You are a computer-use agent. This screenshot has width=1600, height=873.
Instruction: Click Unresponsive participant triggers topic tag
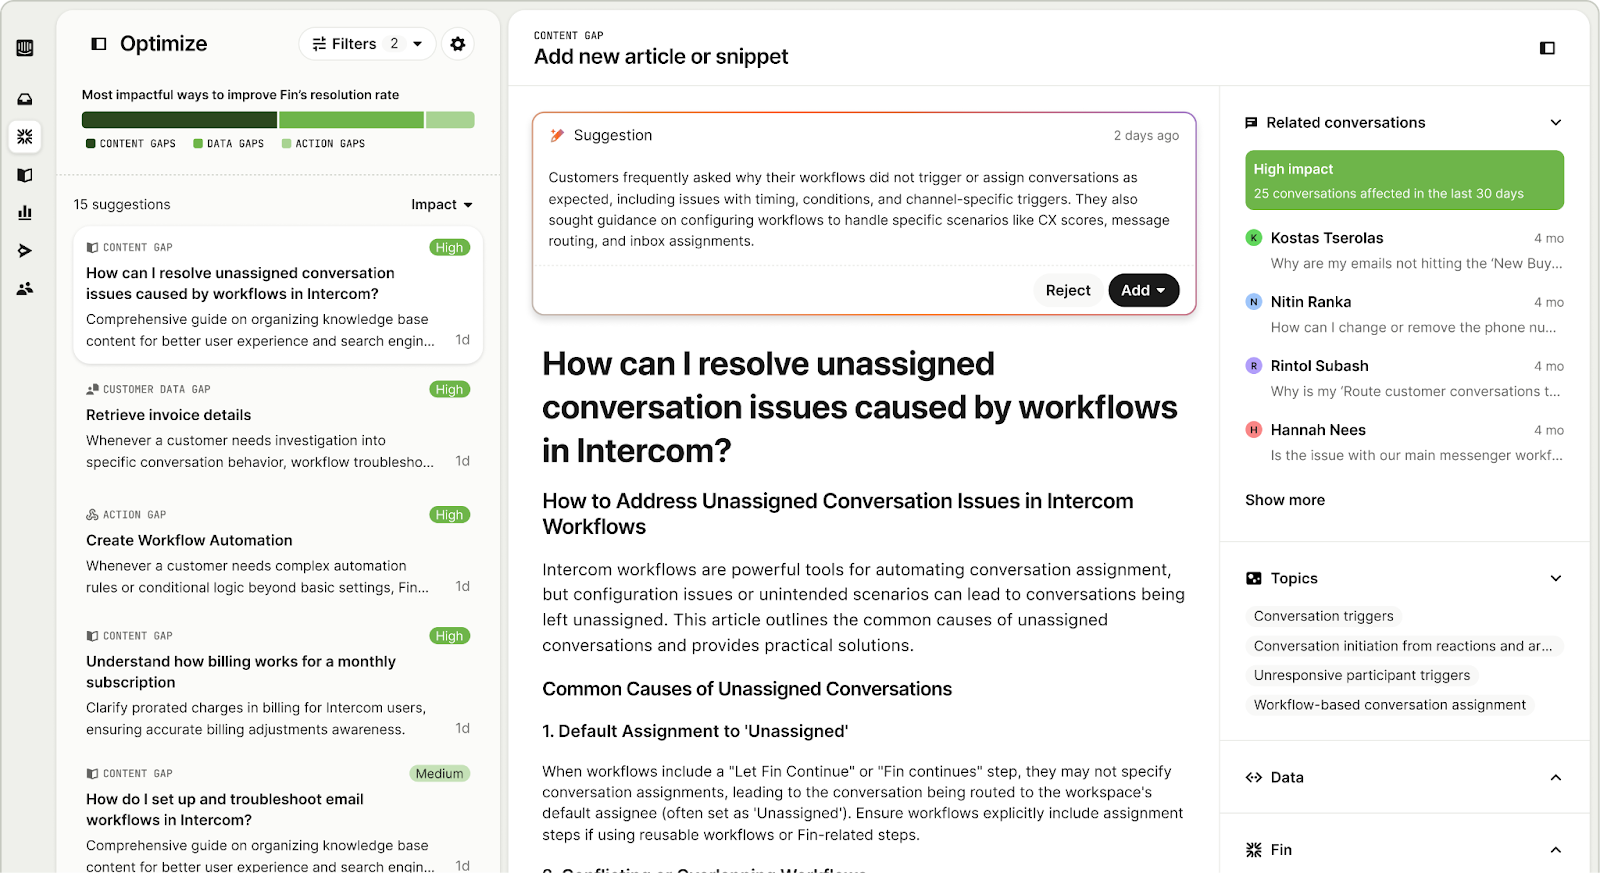1362,676
